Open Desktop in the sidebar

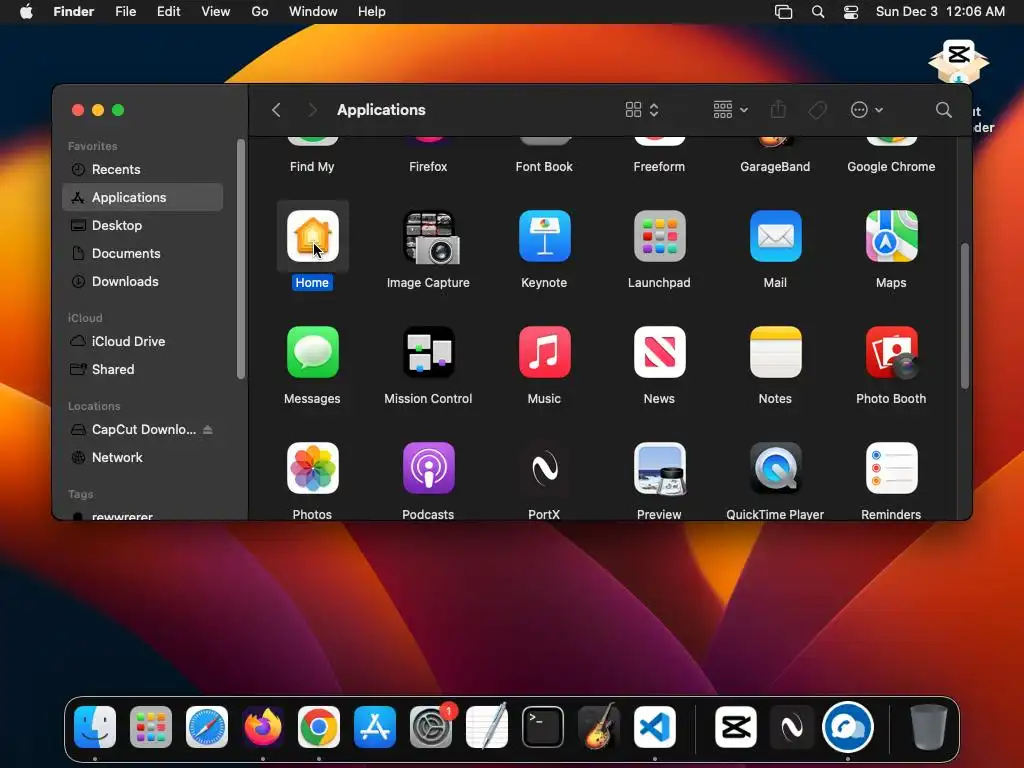pos(142,225)
